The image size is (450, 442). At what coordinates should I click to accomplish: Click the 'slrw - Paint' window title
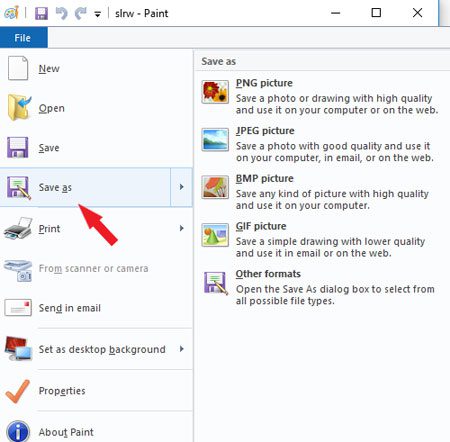(x=141, y=14)
